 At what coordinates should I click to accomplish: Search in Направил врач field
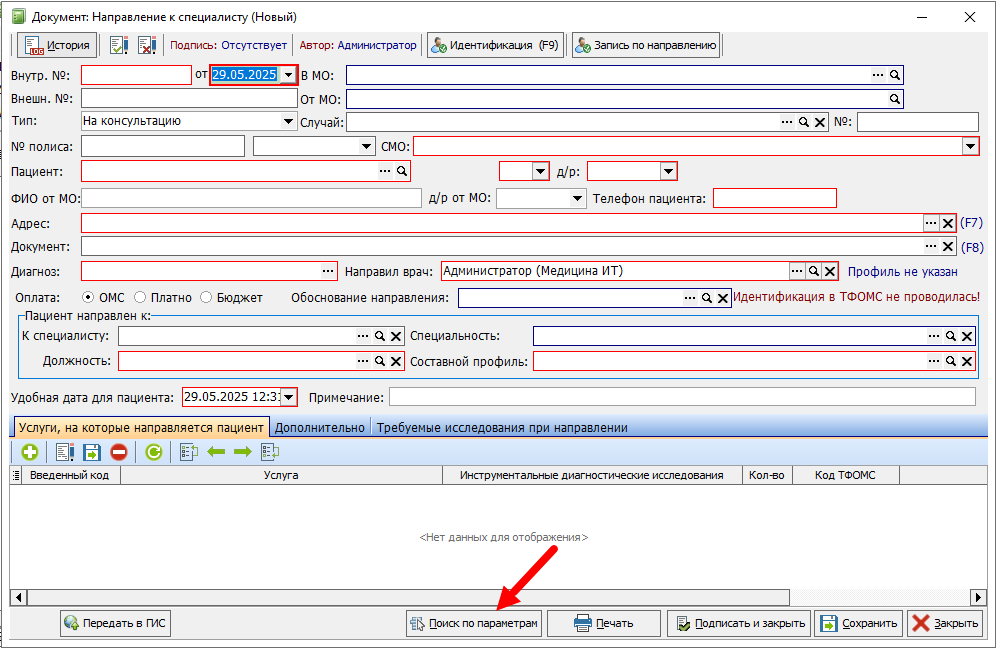[x=814, y=271]
